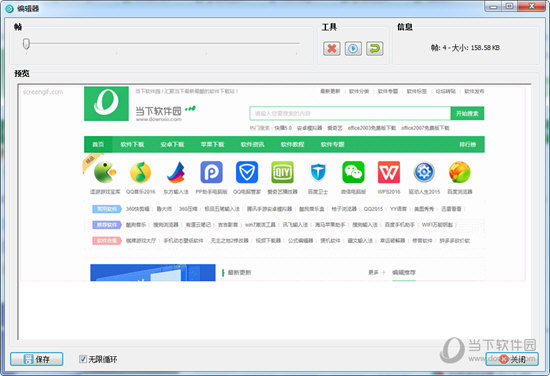Screen dimensions: 550x376
Task: Maximize the editor window
Action: [x=509, y=6]
